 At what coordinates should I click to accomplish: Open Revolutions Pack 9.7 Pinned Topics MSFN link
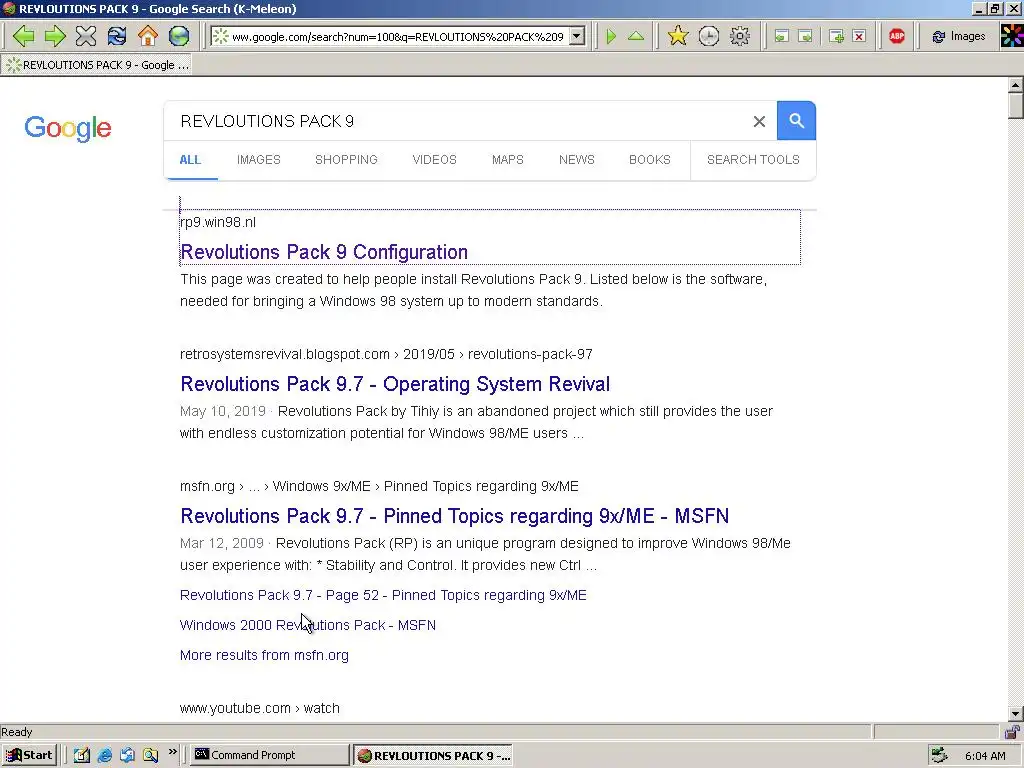[455, 516]
